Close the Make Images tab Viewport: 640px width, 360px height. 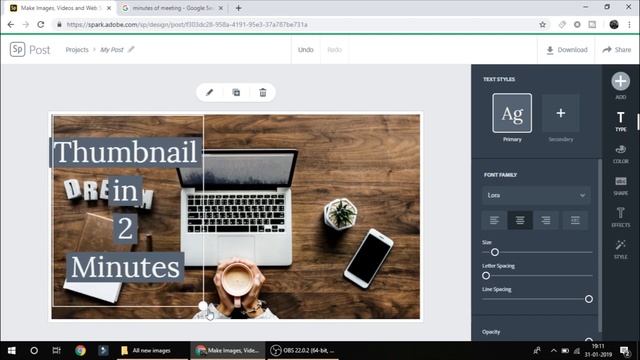109,8
